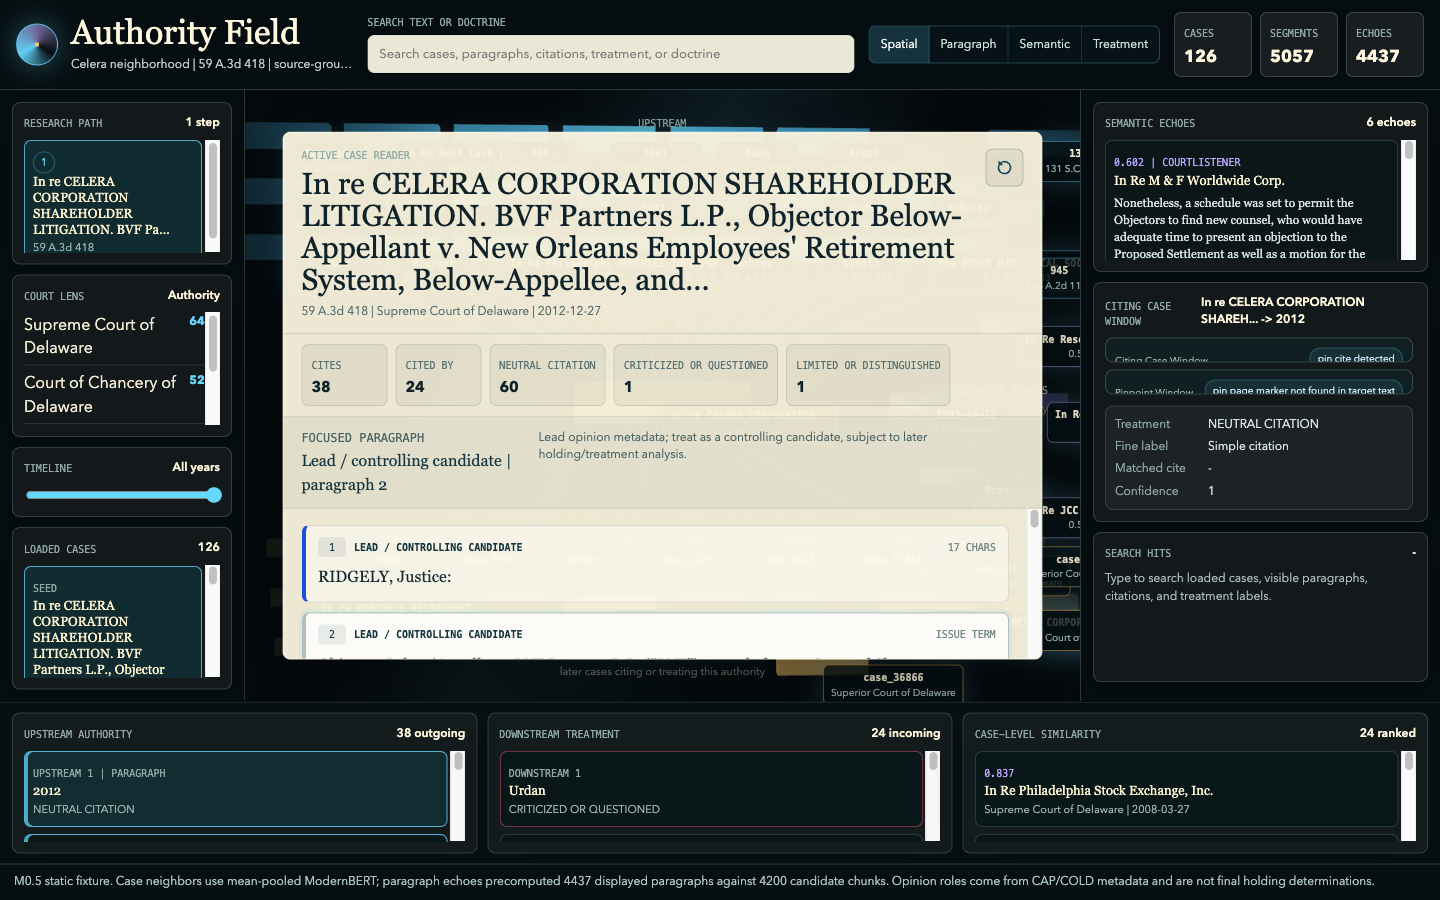Click 'Lead / controlling candidate | paragraph 2' text
Viewport: 1440px width, 900px height.
click(x=406, y=472)
